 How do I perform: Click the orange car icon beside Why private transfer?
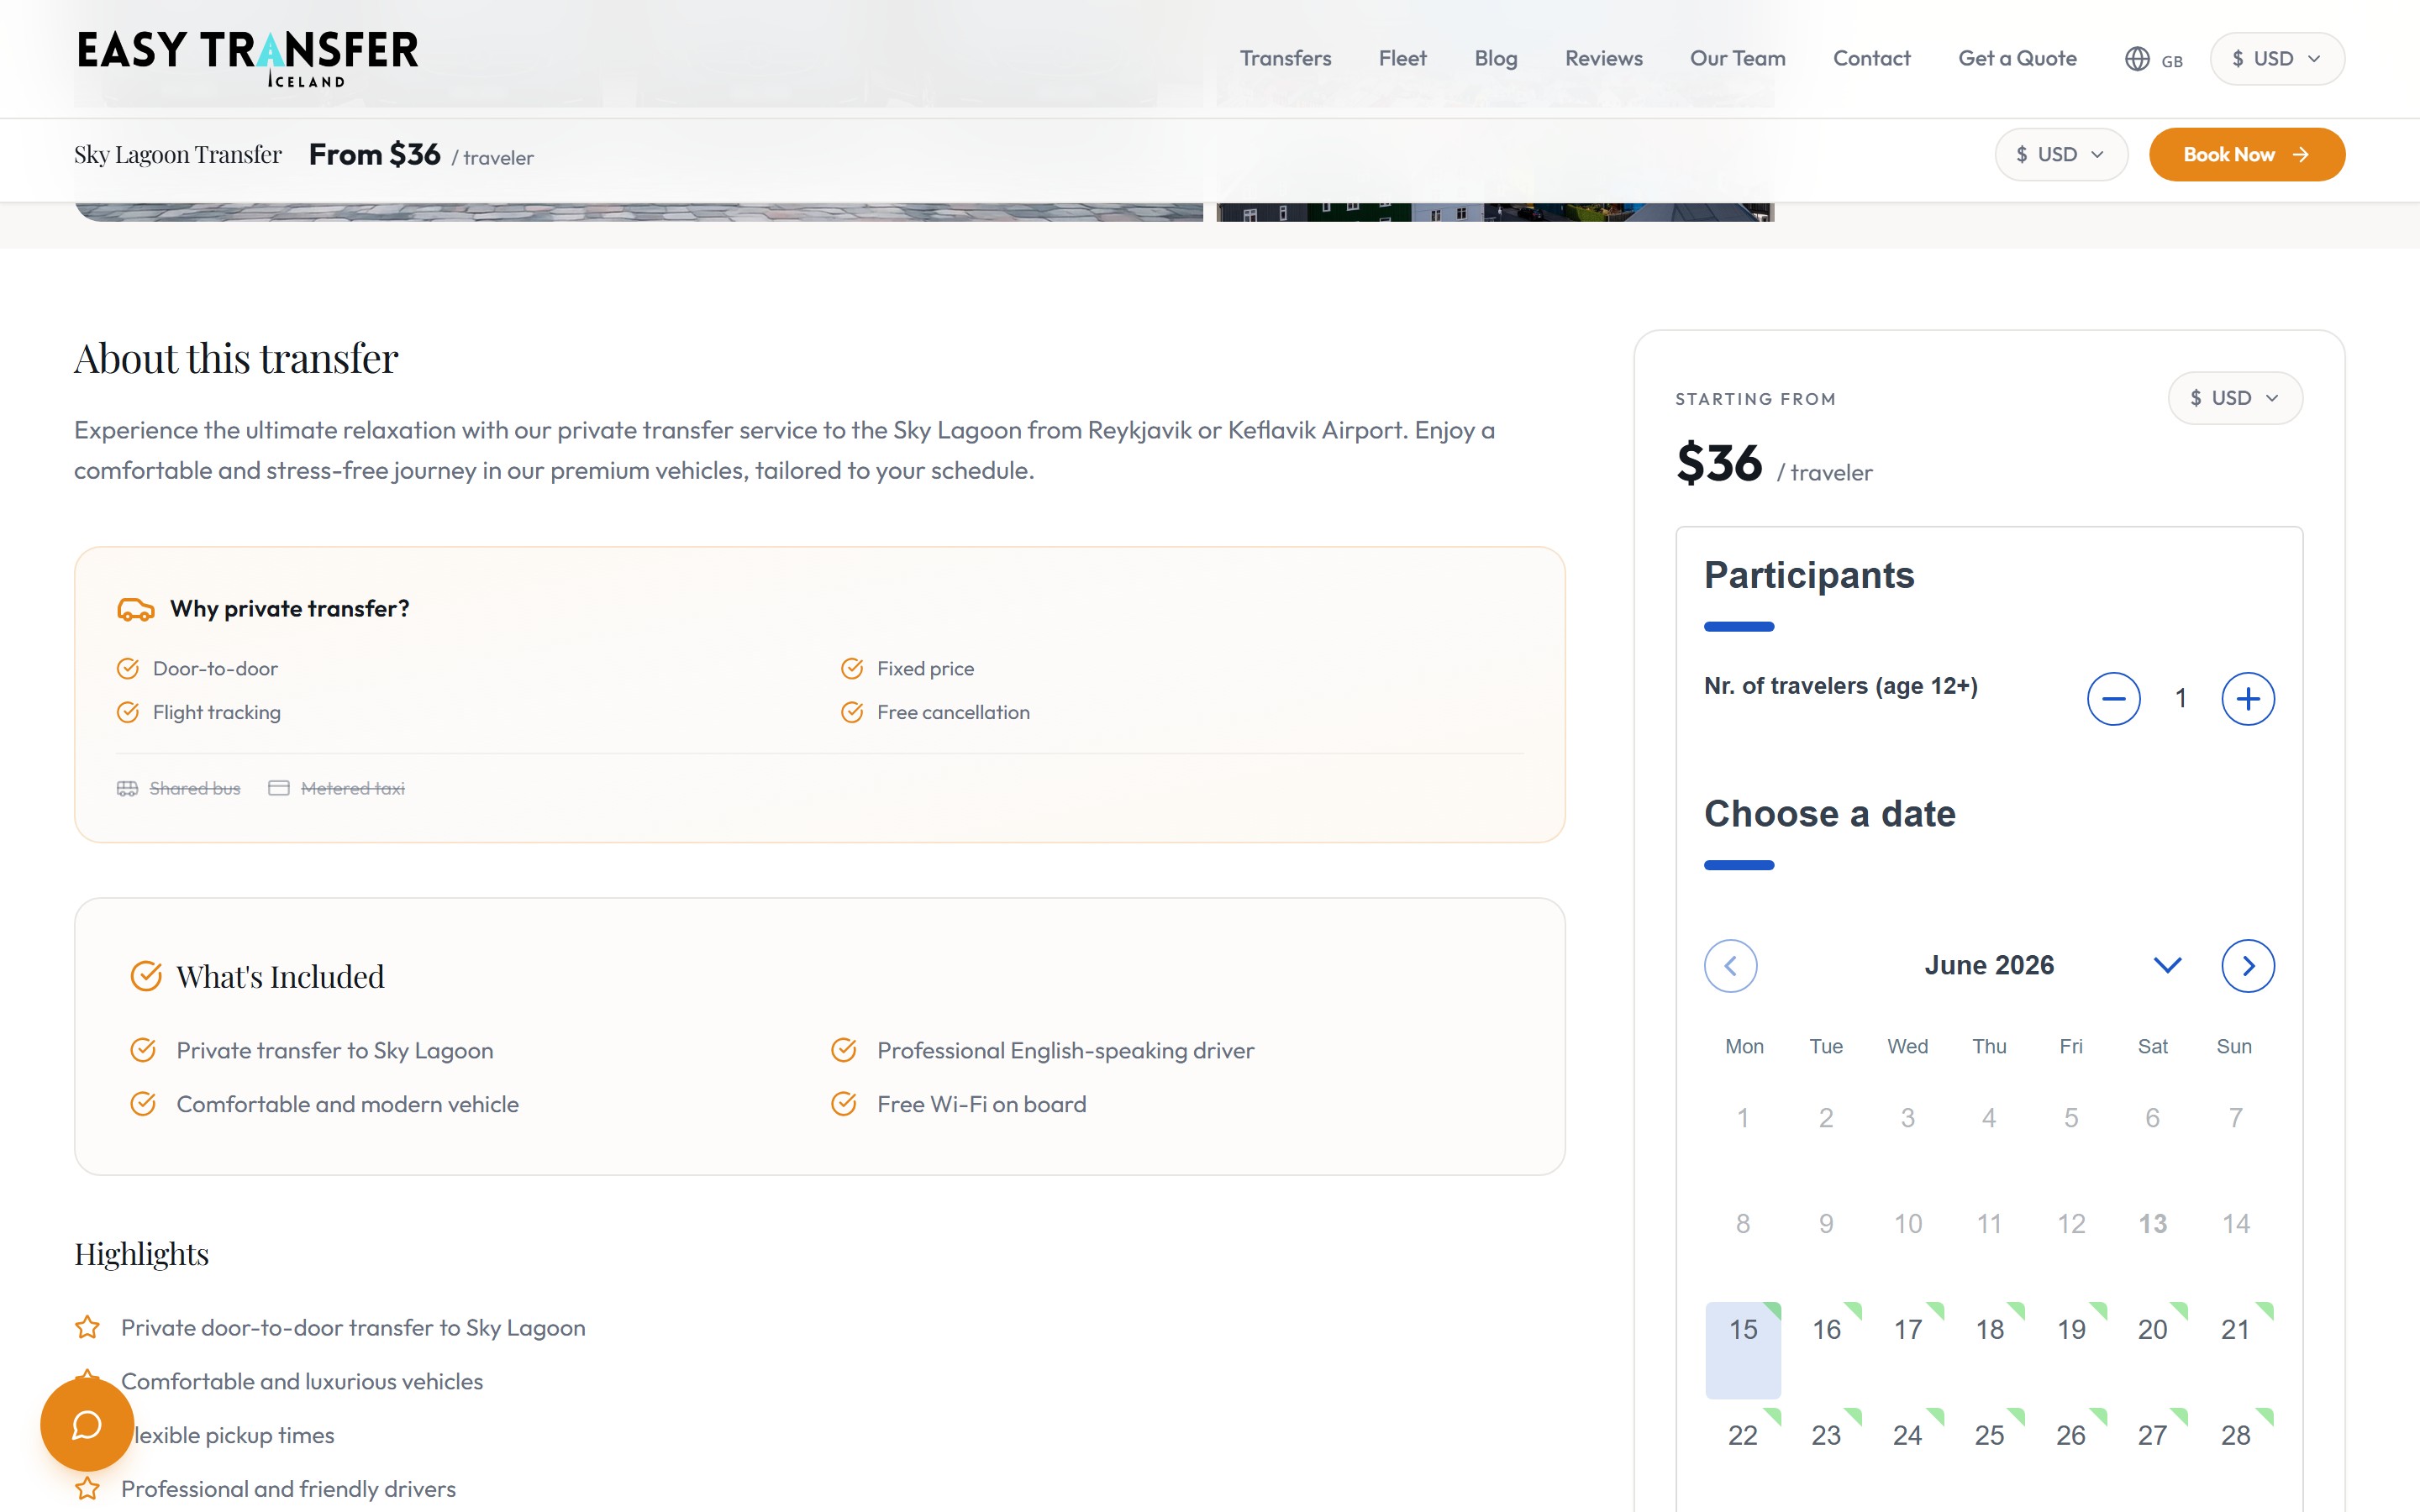tap(136, 609)
